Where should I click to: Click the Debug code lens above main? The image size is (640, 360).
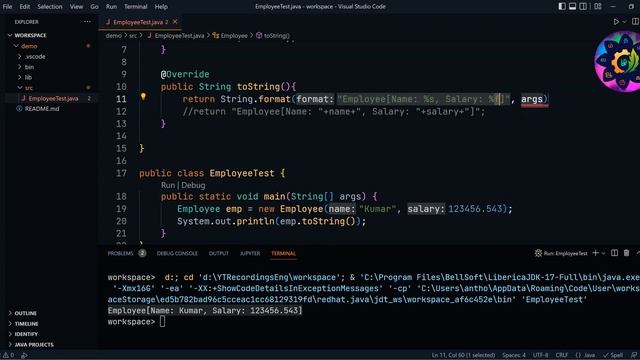click(x=193, y=185)
